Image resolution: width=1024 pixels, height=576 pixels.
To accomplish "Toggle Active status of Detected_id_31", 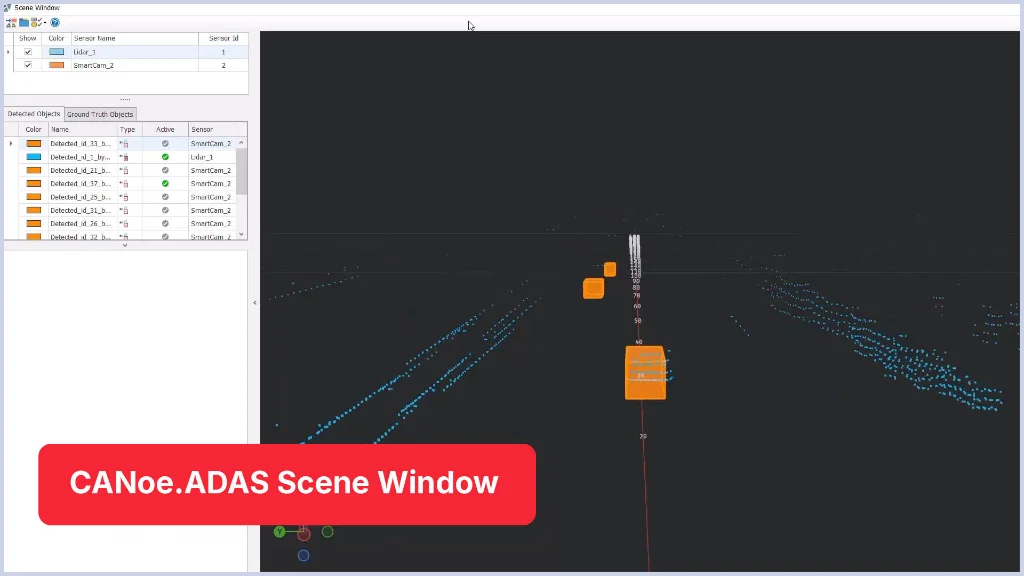I will click(165, 211).
